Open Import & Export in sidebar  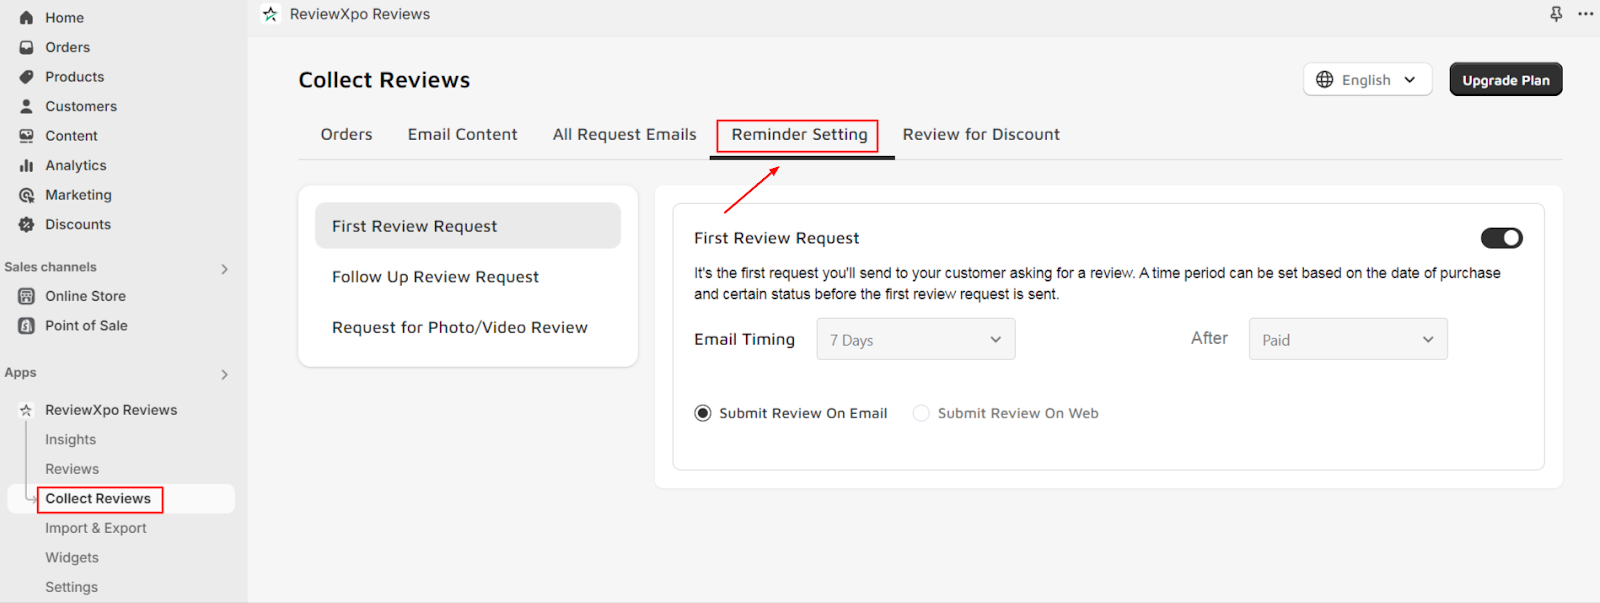tap(96, 528)
